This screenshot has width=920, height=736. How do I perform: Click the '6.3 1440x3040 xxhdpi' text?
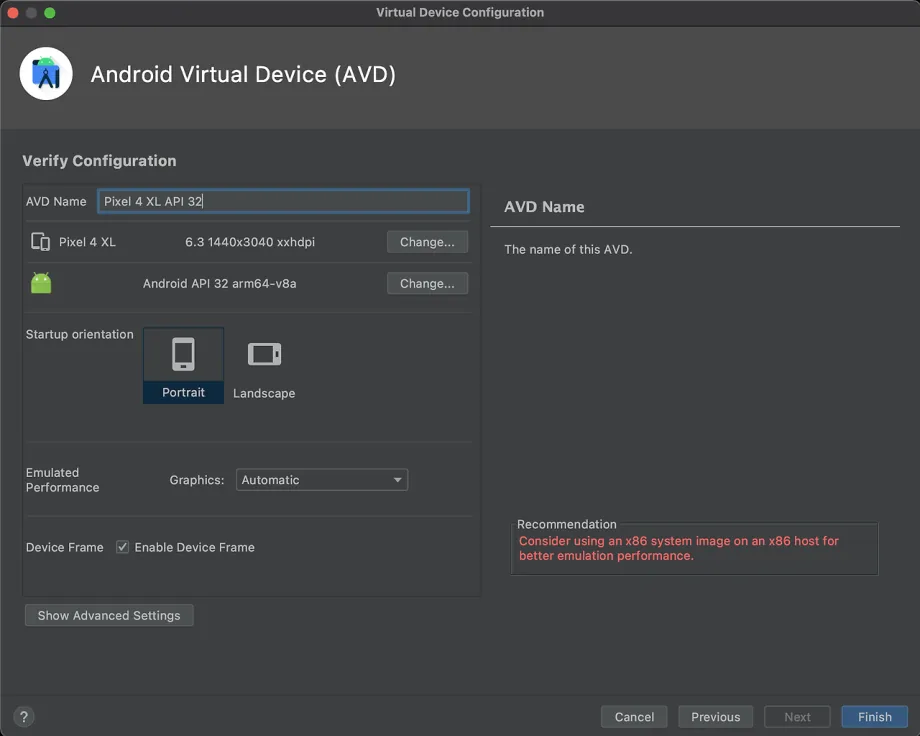point(250,242)
